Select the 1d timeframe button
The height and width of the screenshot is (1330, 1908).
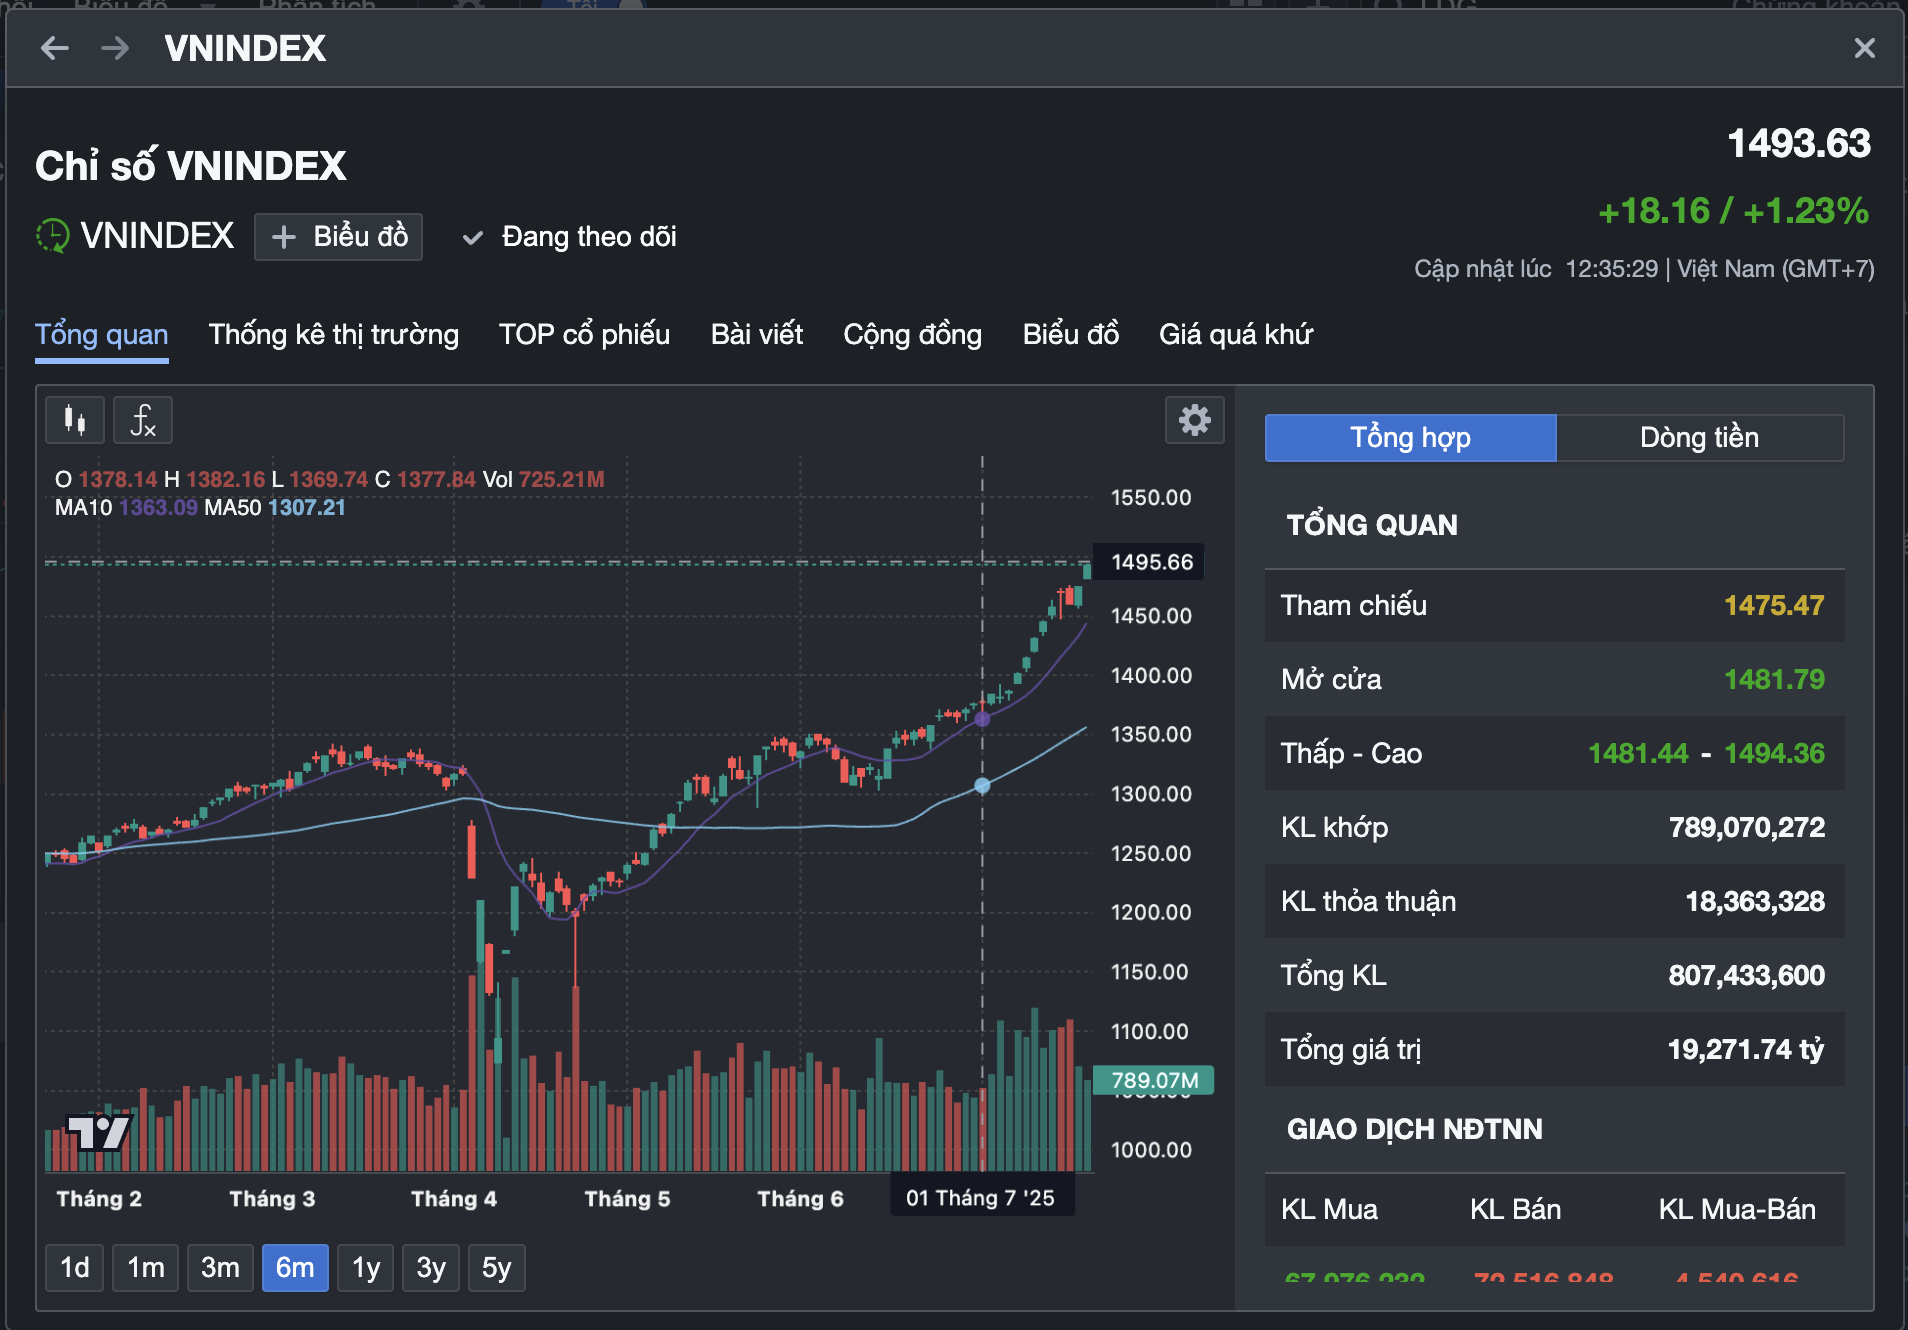click(74, 1267)
